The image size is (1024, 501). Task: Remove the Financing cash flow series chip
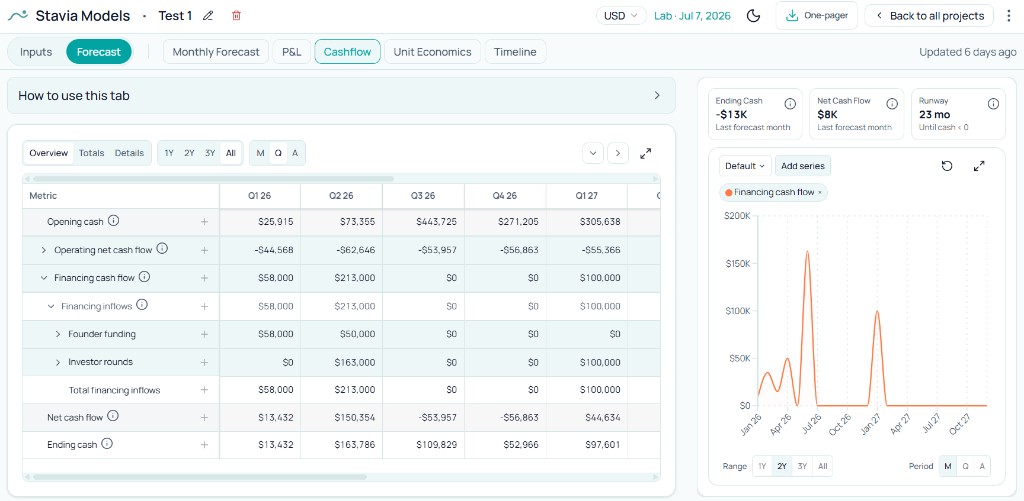pyautogui.click(x=820, y=193)
